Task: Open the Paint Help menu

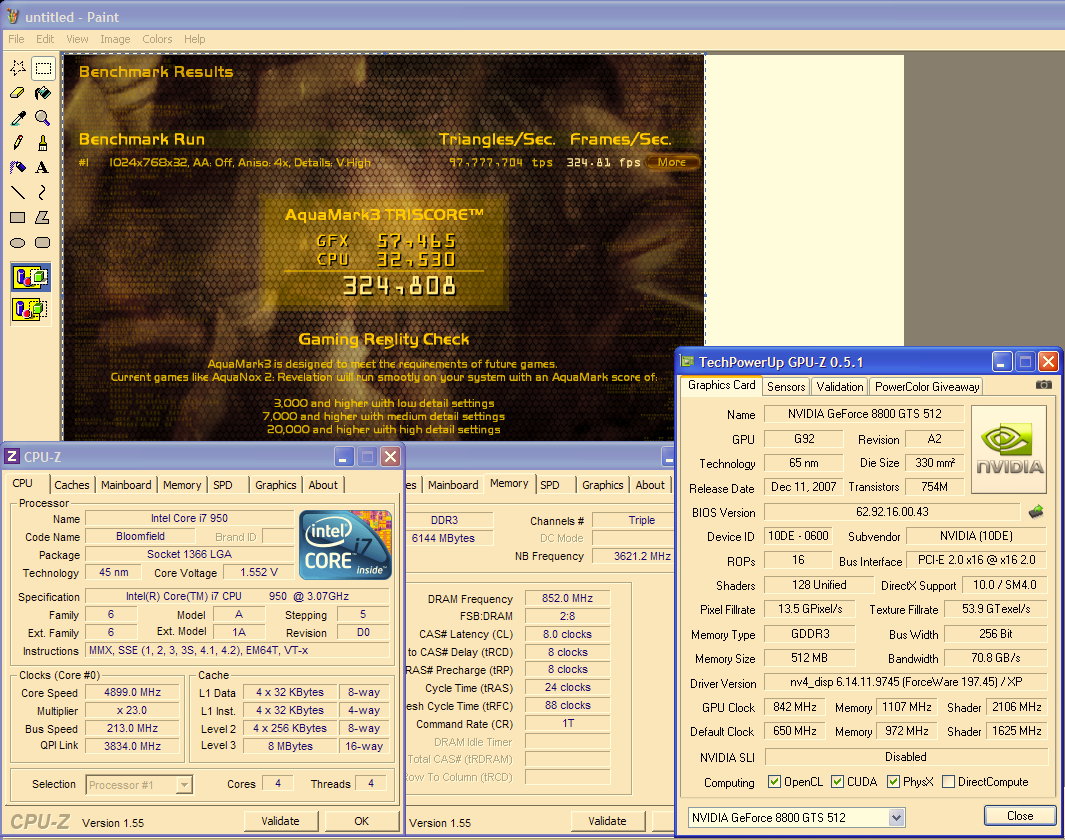Action: (195, 39)
